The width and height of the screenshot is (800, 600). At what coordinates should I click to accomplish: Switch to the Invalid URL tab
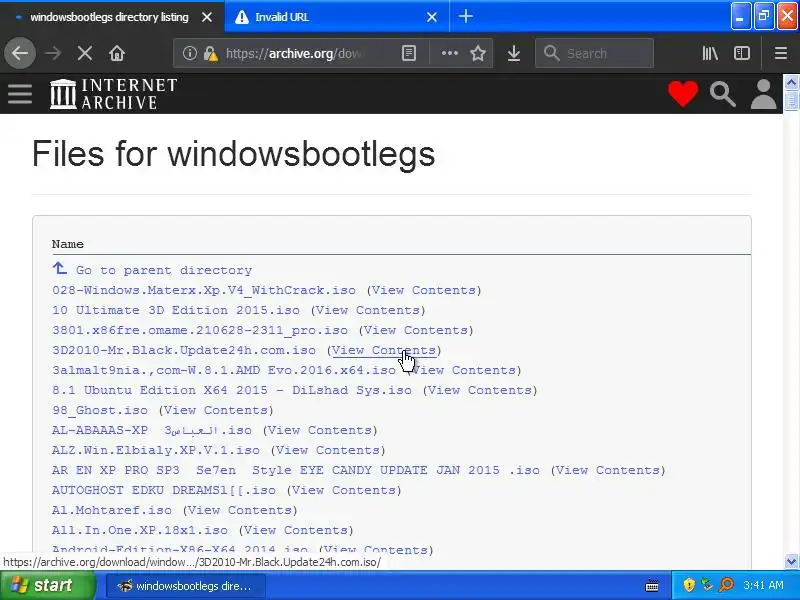[337, 17]
